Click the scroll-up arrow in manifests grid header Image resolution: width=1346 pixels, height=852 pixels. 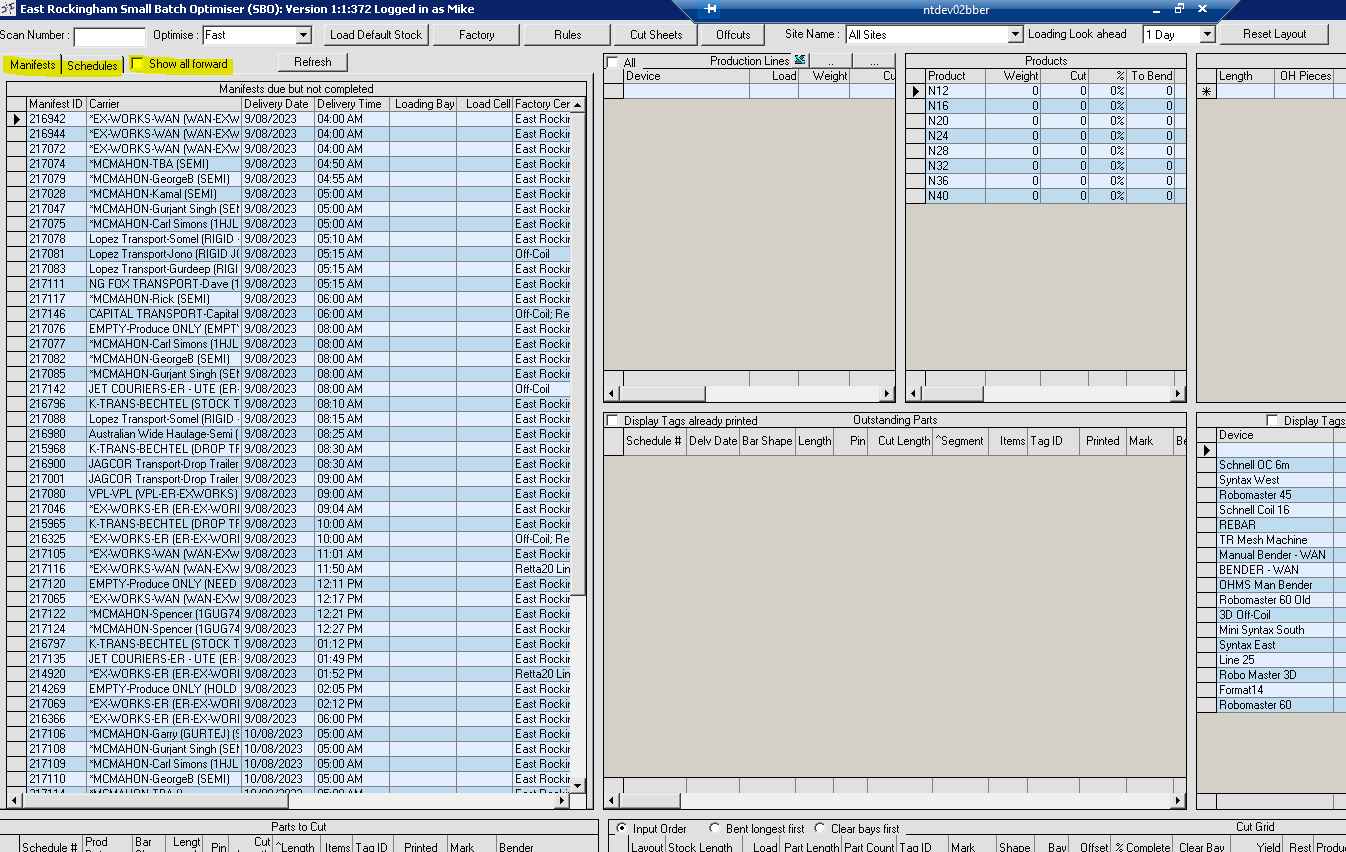click(x=578, y=104)
